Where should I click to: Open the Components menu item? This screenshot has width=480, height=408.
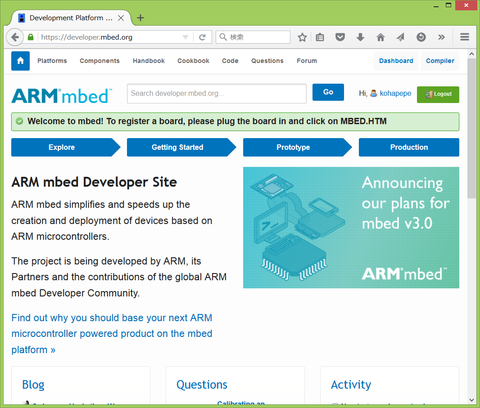(x=99, y=61)
